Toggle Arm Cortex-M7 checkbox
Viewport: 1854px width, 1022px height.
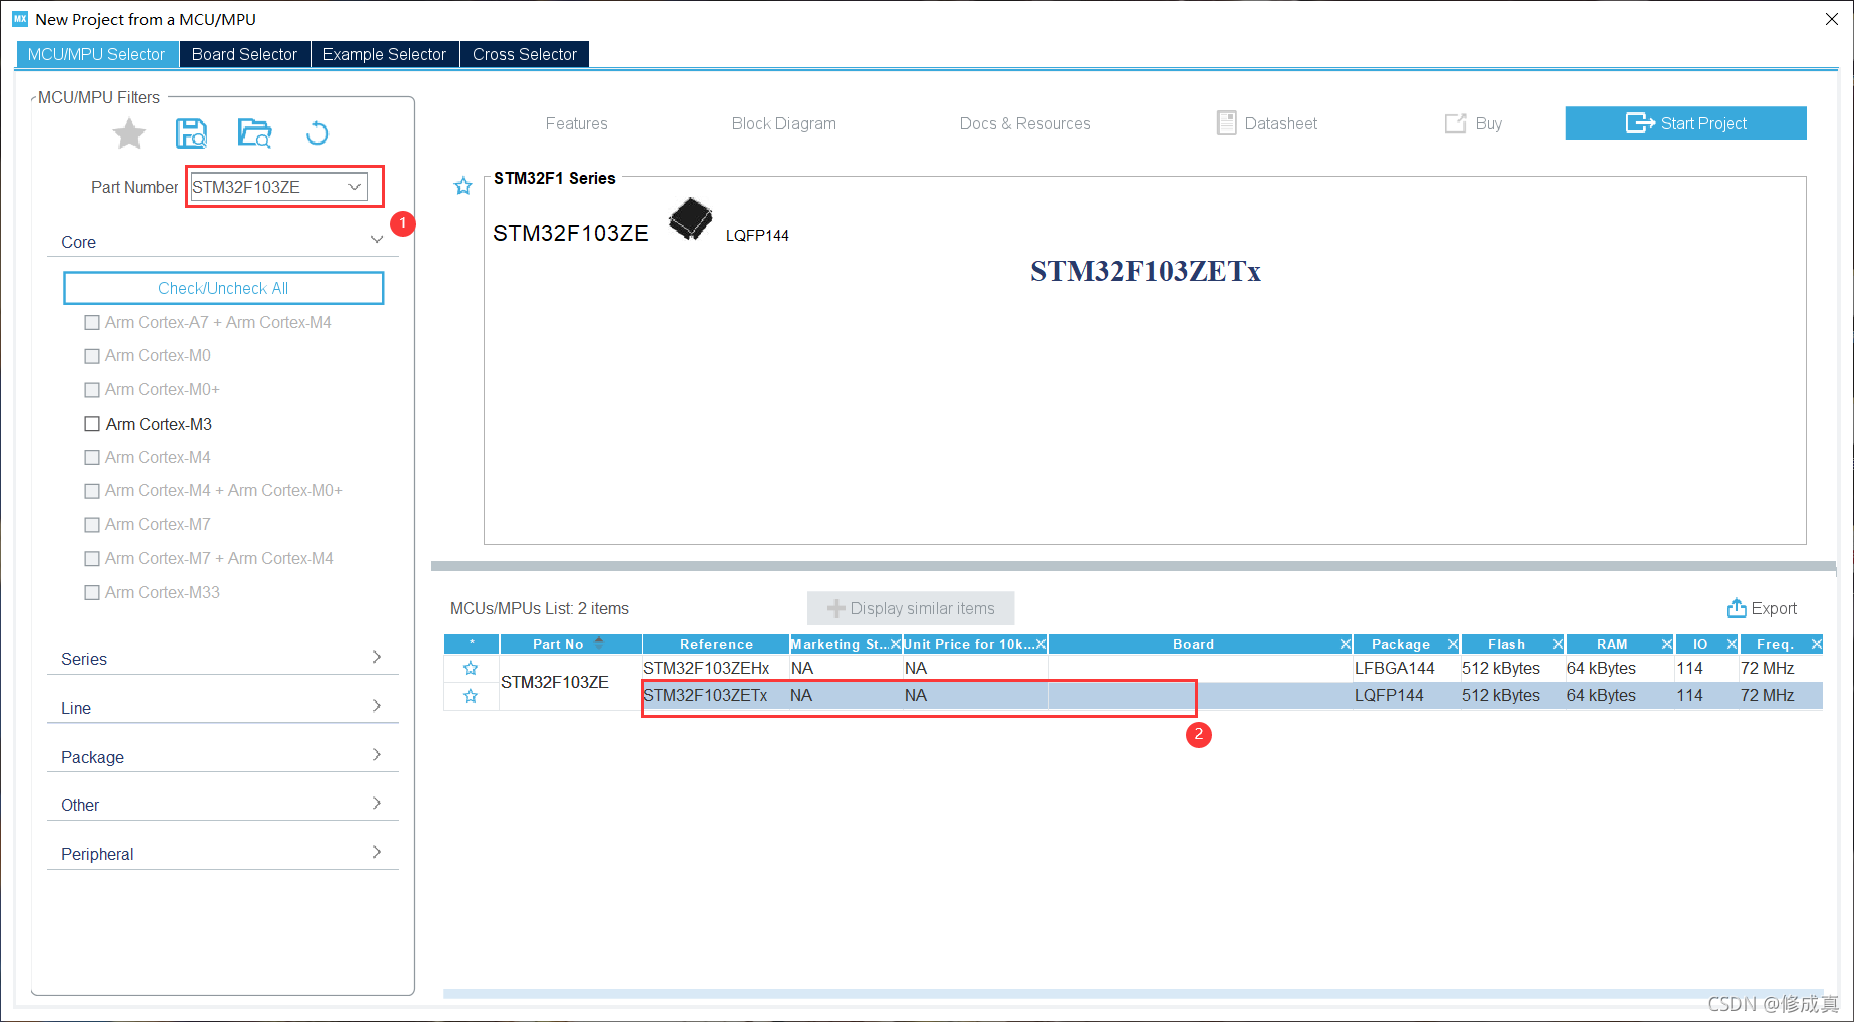[92, 525]
